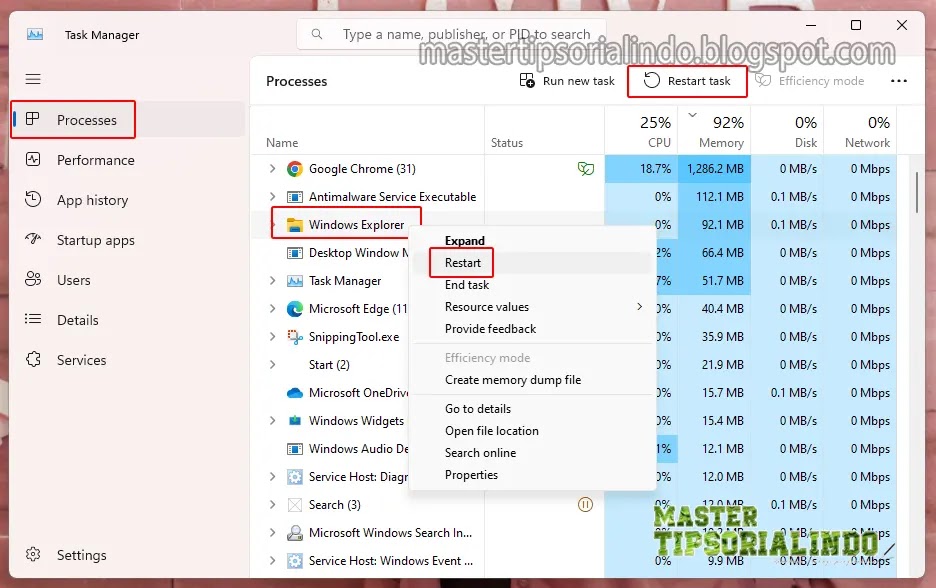The width and height of the screenshot is (936, 588).
Task: Click the Services puzzle icon
Action: 33,359
